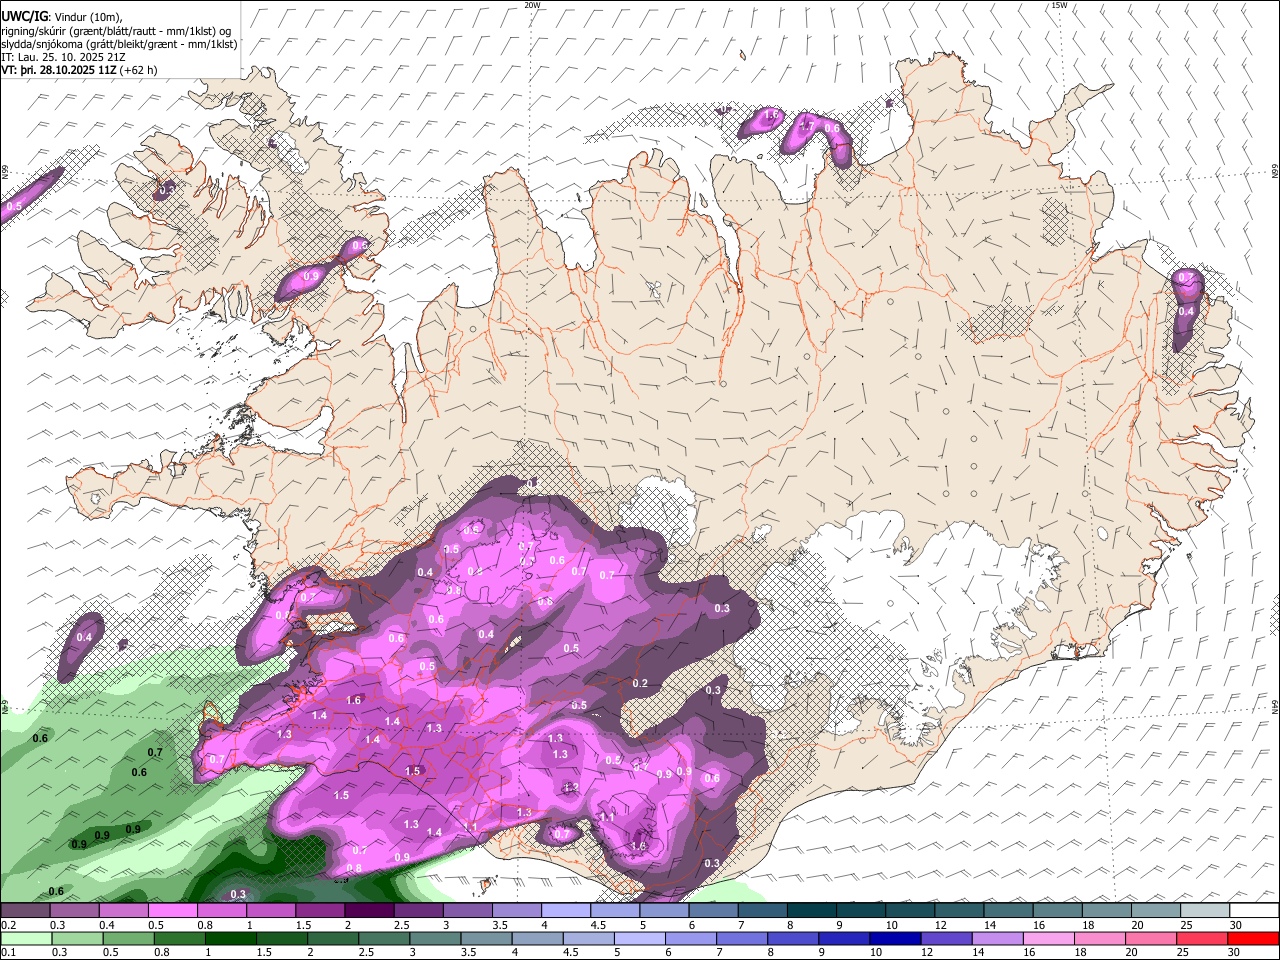This screenshot has height=960, width=1280.
Task: Click the 1.2 snow value on the map
Action: pos(571,788)
